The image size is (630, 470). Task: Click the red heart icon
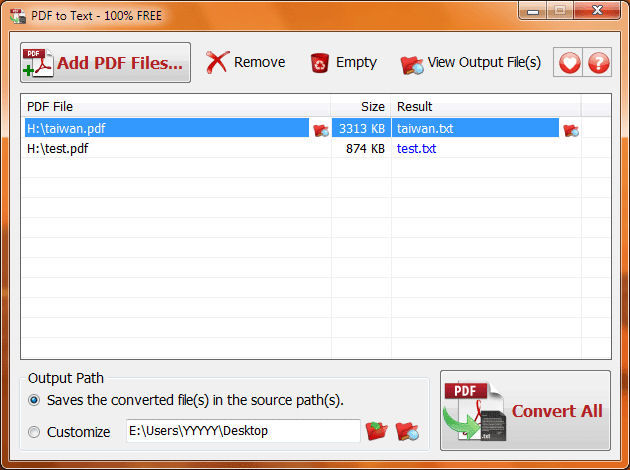coord(569,63)
